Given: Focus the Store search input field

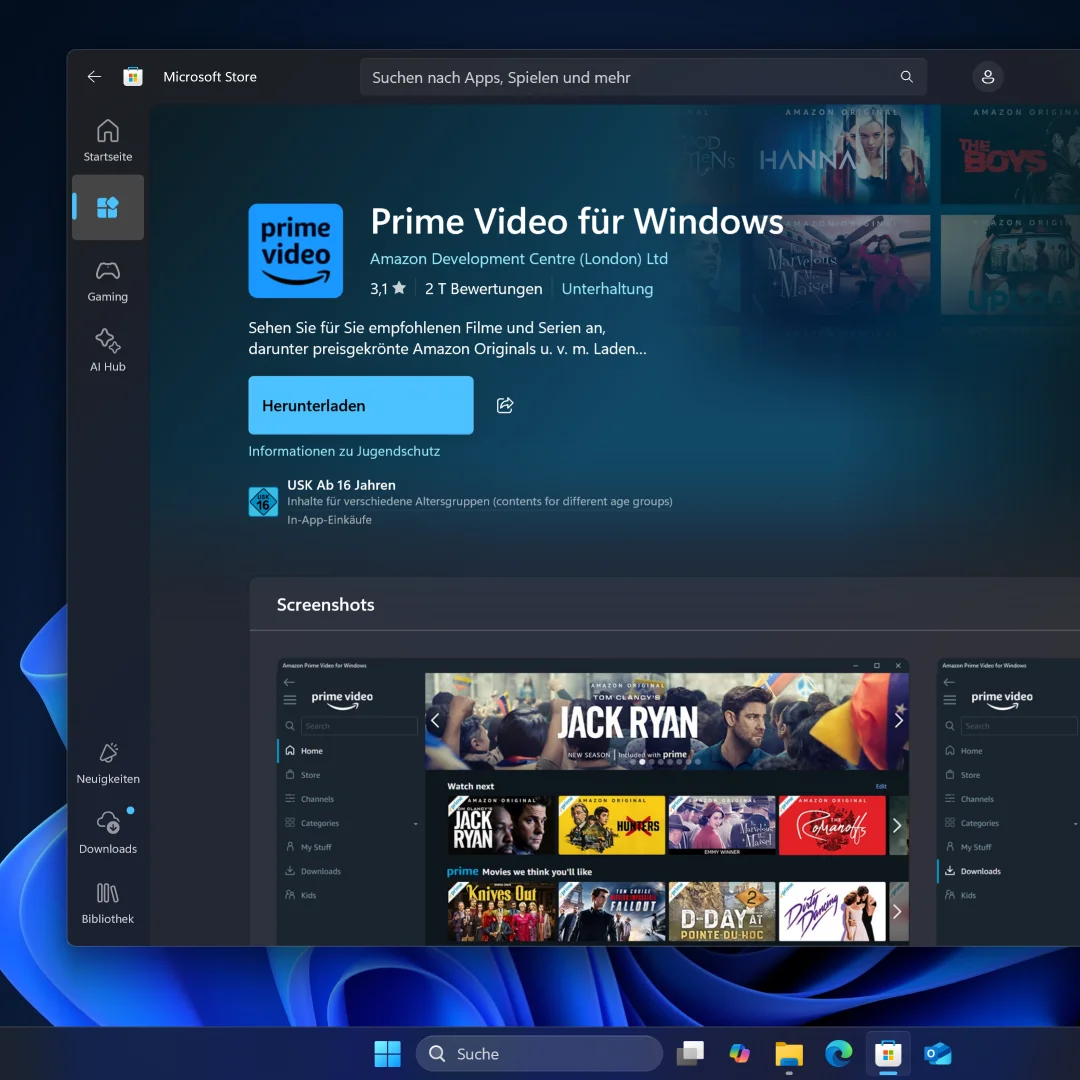Looking at the screenshot, I should tap(630, 77).
